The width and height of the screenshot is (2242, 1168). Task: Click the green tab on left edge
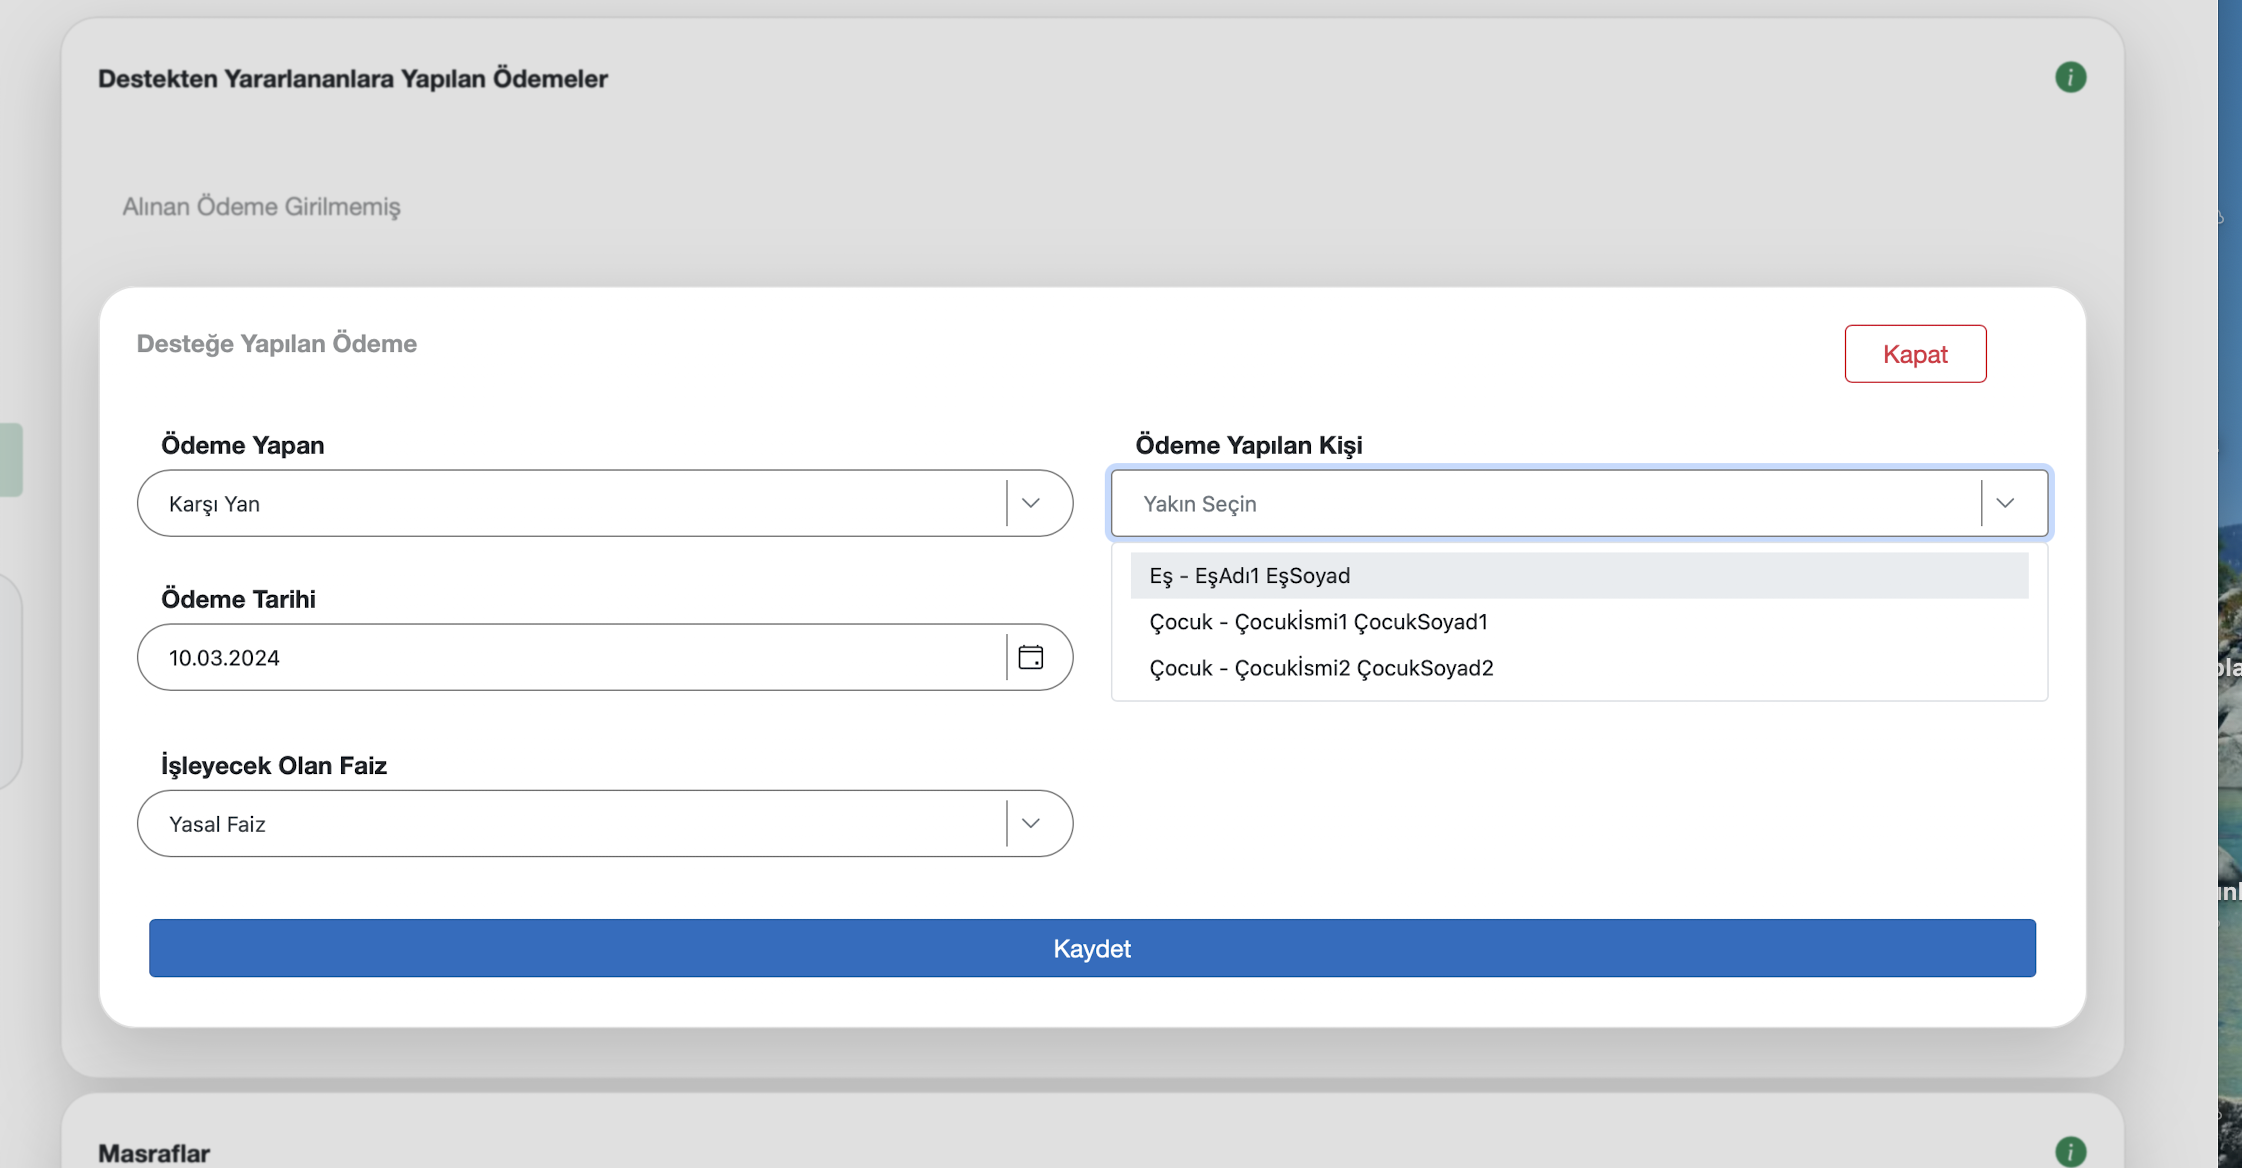[10, 460]
